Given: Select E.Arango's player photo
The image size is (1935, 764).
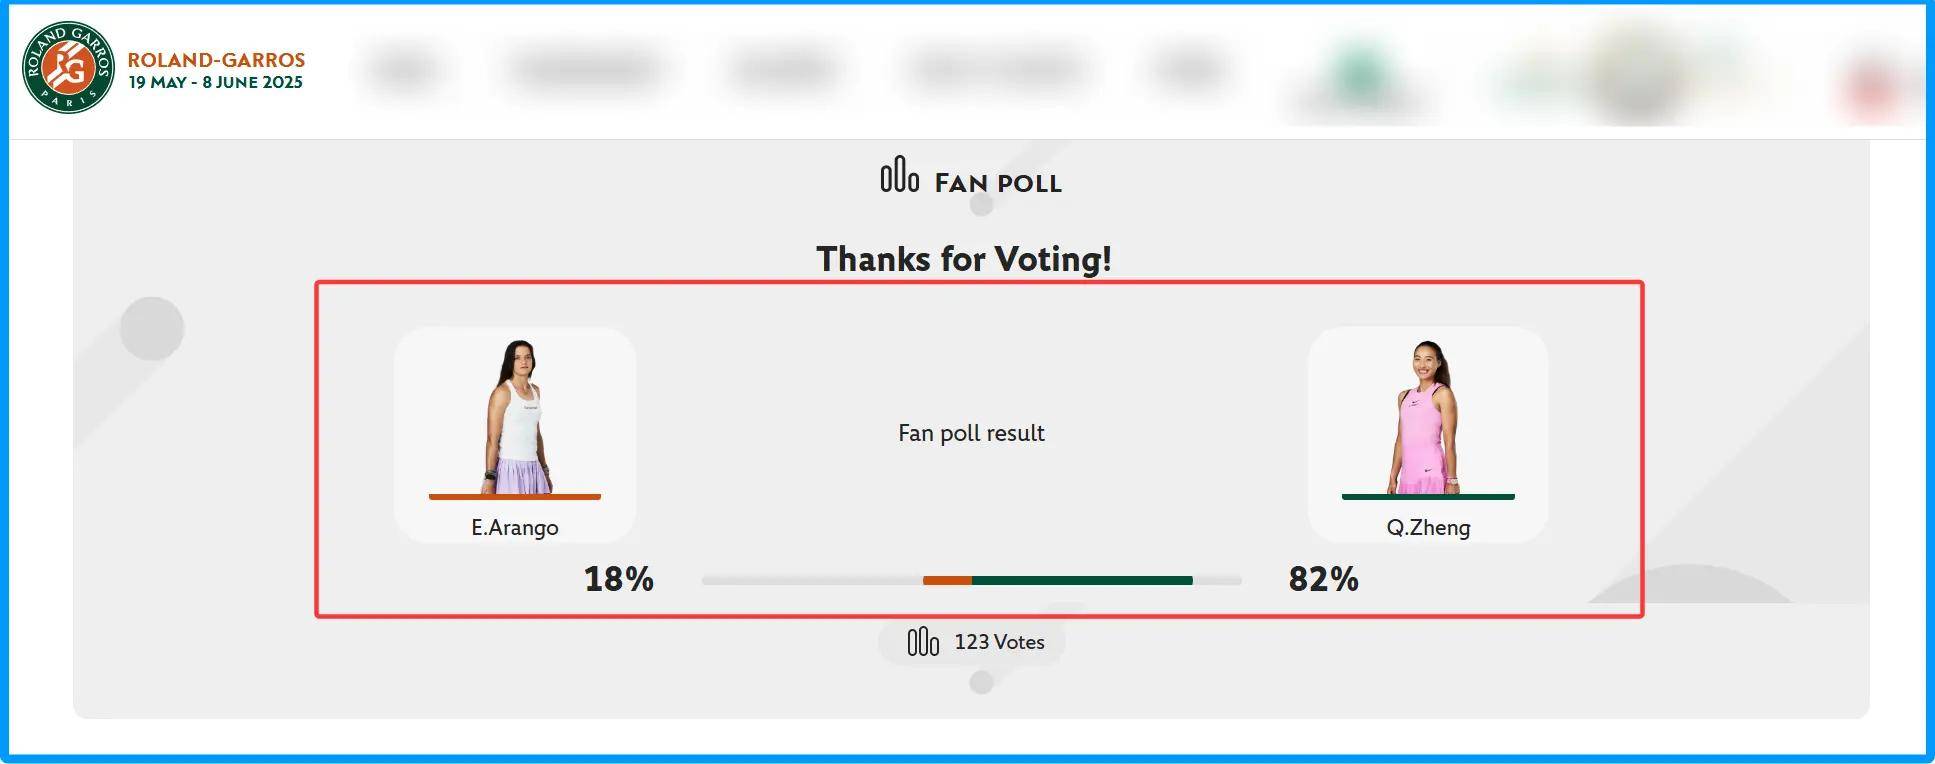Looking at the screenshot, I should point(516,417).
